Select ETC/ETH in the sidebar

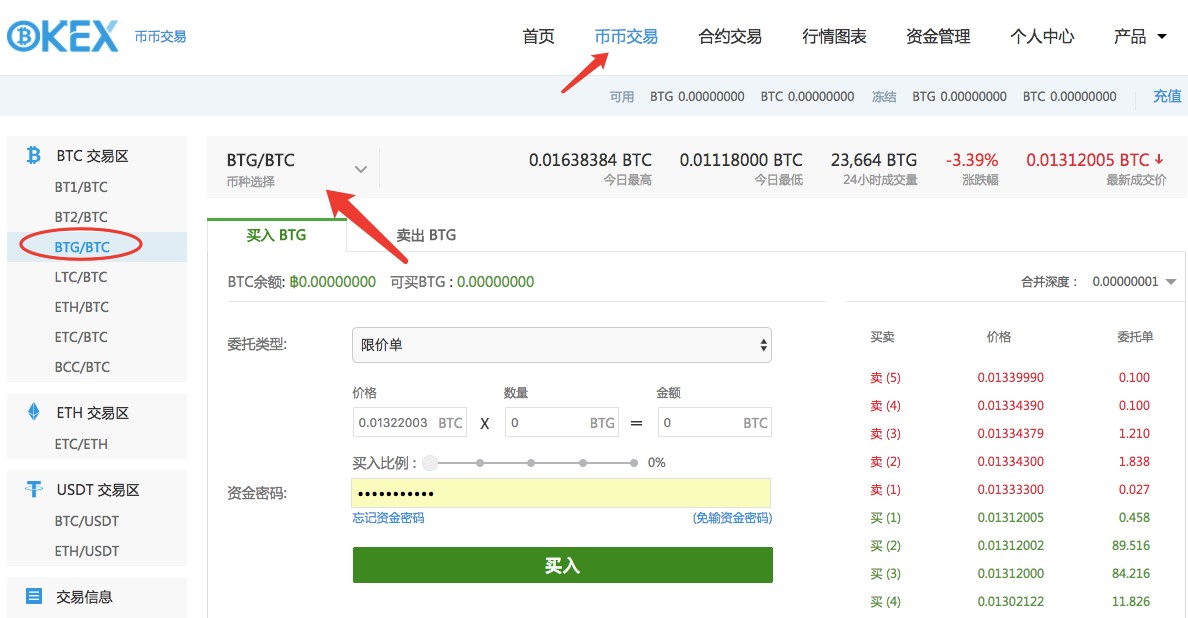(x=81, y=444)
